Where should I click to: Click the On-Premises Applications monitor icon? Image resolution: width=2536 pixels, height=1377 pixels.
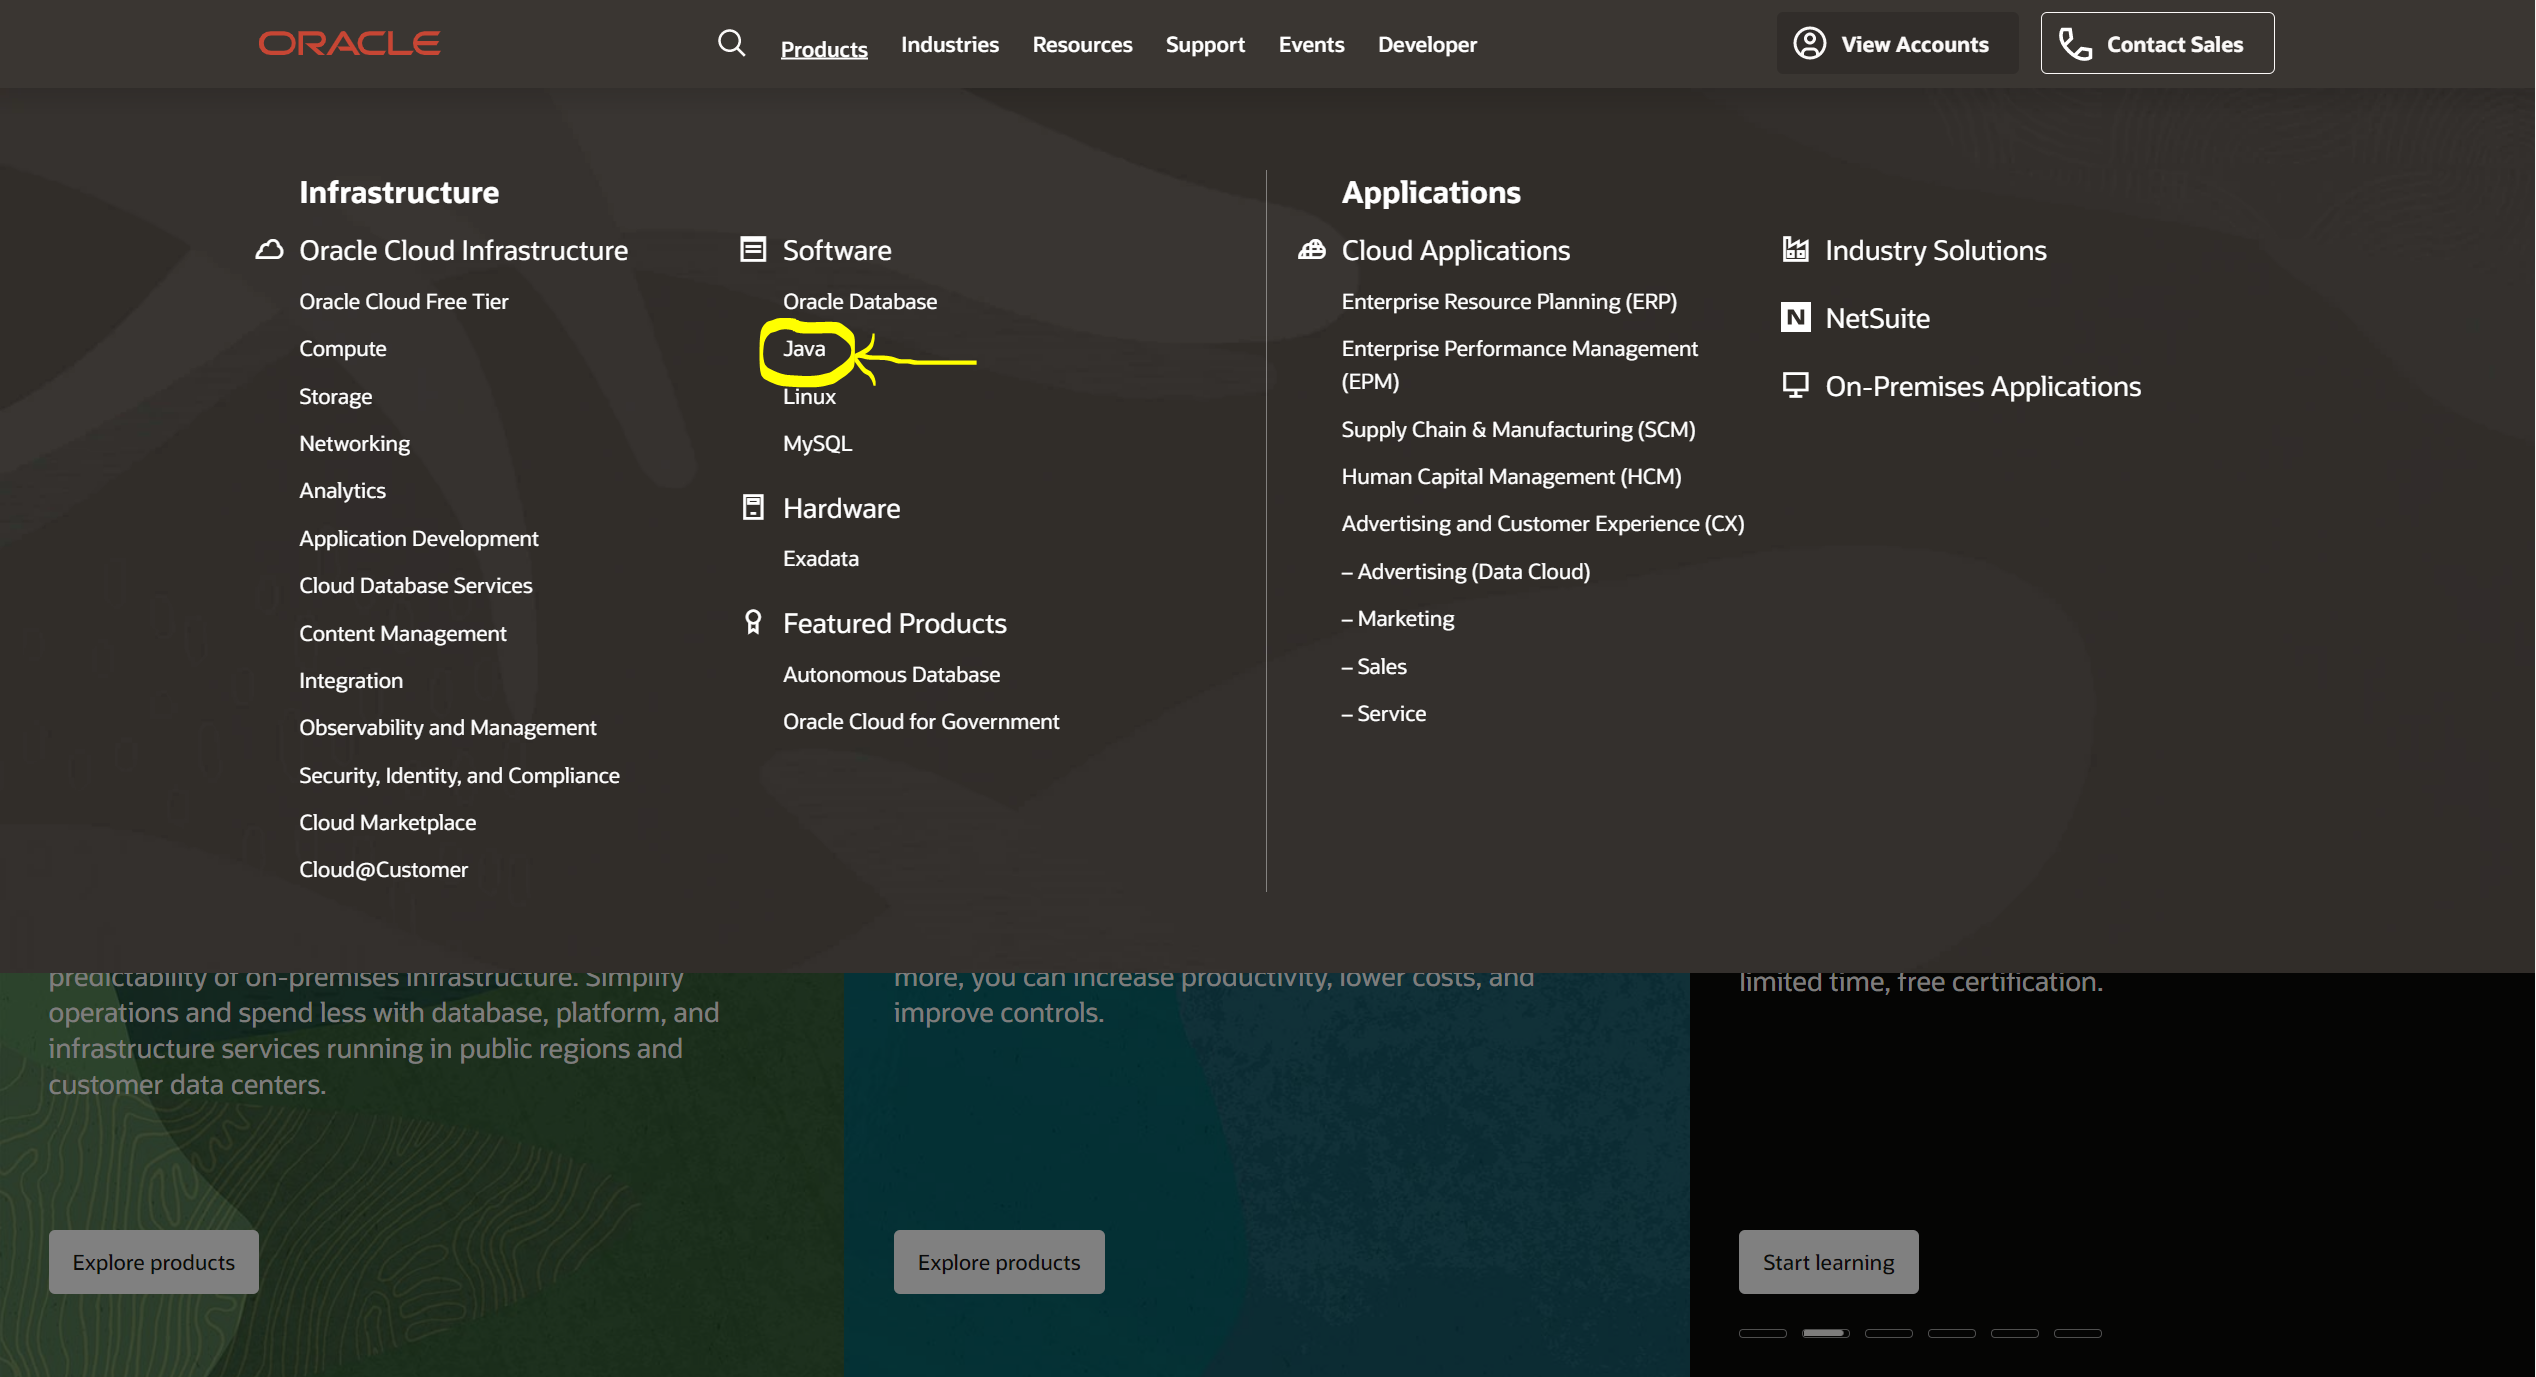click(1795, 385)
